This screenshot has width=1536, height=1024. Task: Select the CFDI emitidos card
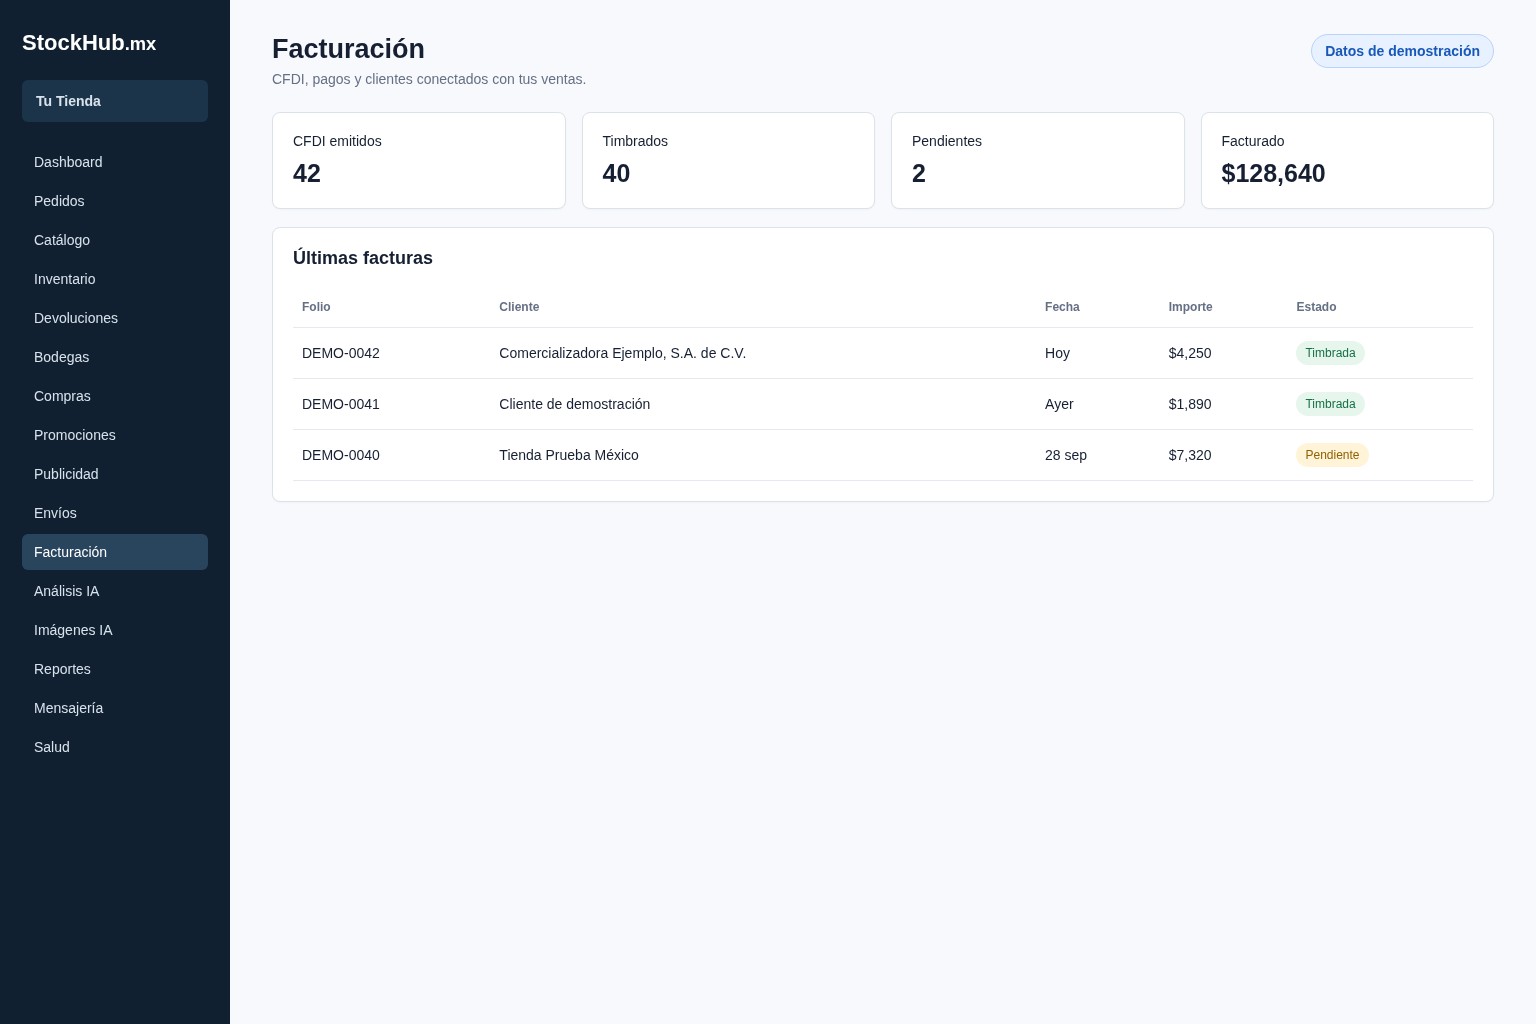pos(419,160)
